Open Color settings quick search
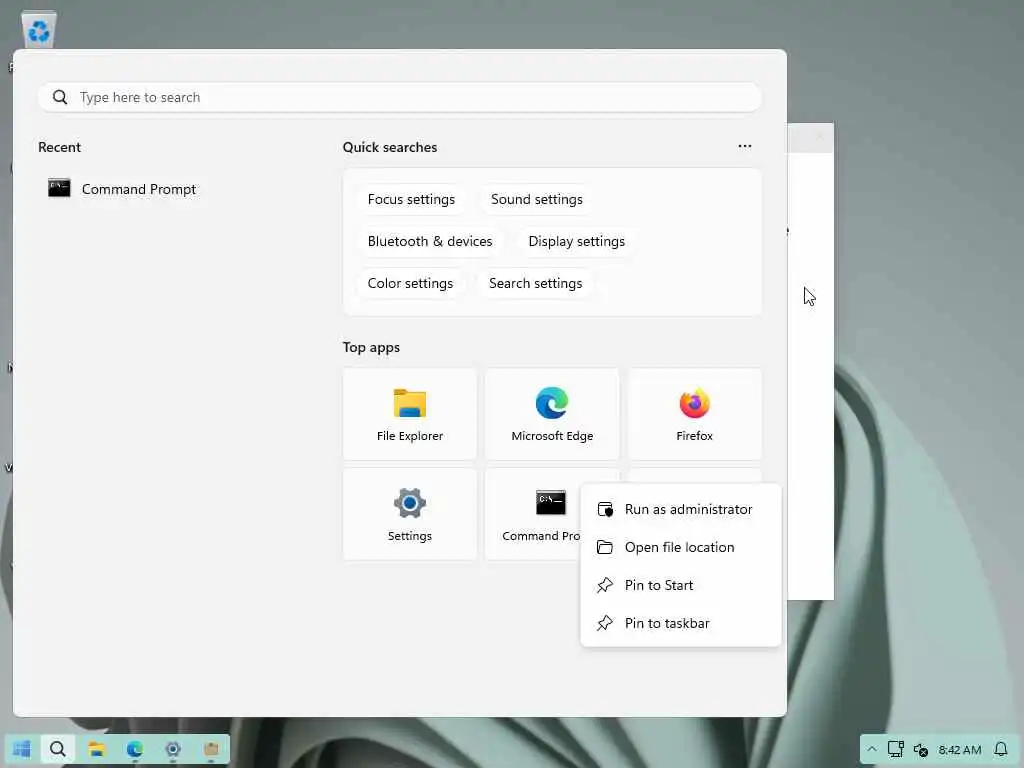Viewport: 1024px width, 768px height. pyautogui.click(x=410, y=283)
